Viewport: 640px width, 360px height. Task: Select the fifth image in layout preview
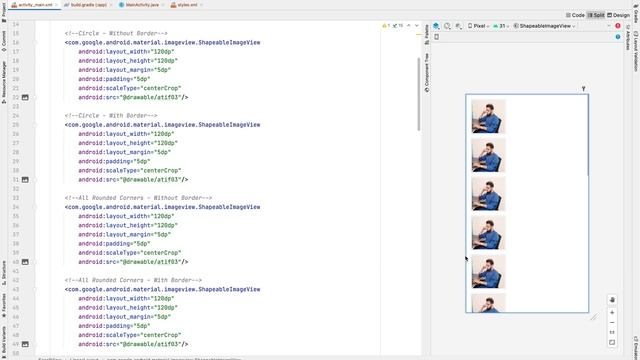(x=488, y=272)
